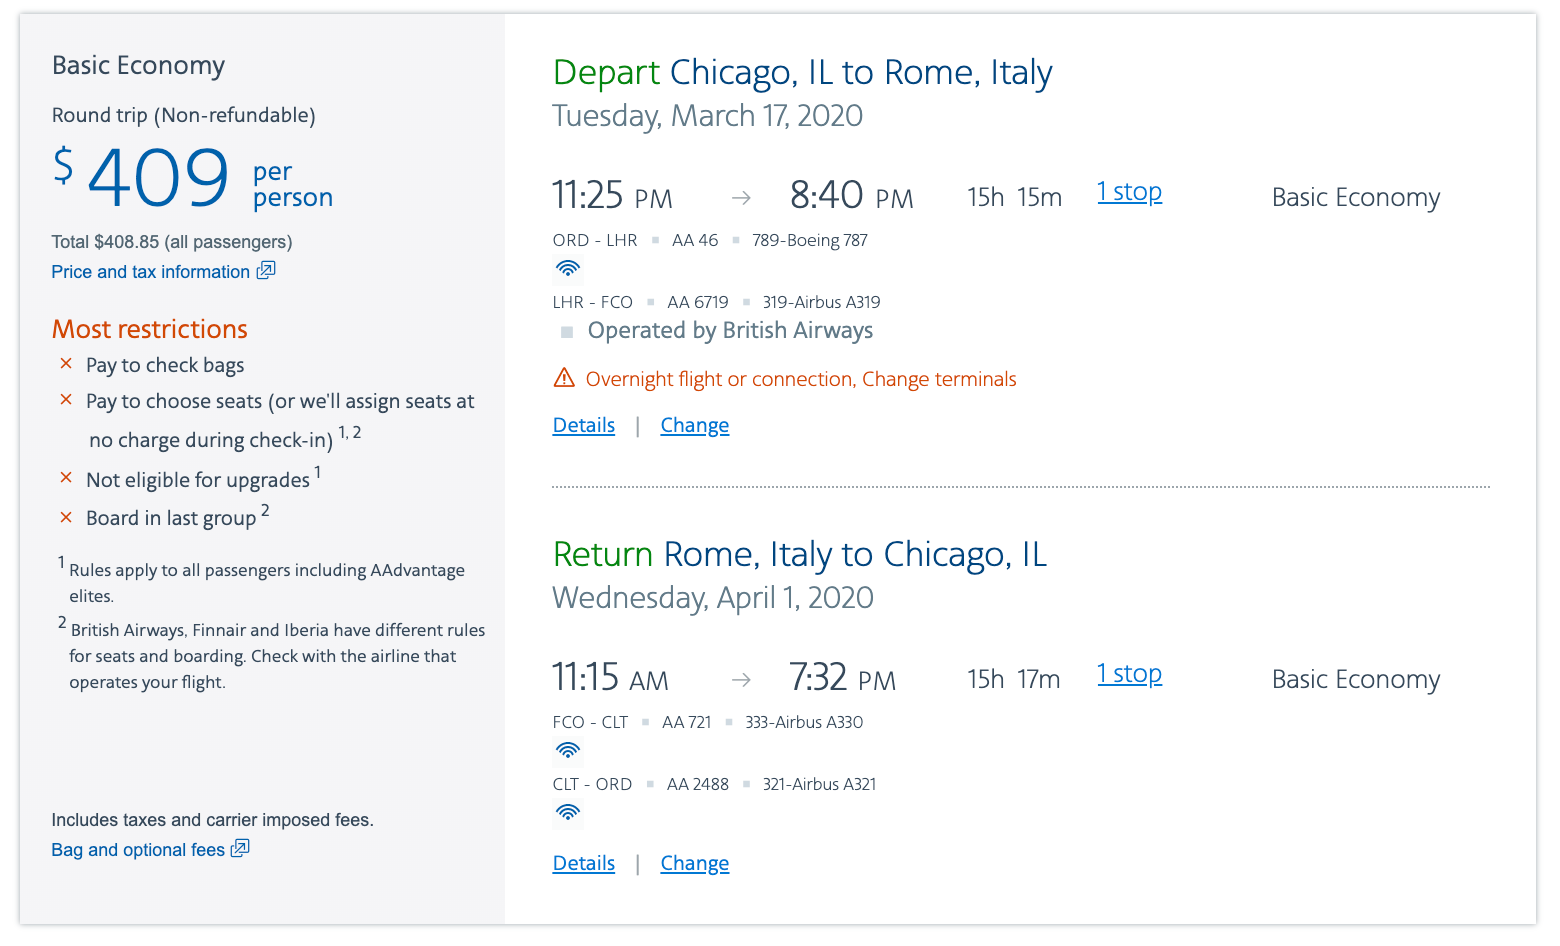
Task: Click the X icon beside Not eligible for upgrades
Action: pos(66,478)
